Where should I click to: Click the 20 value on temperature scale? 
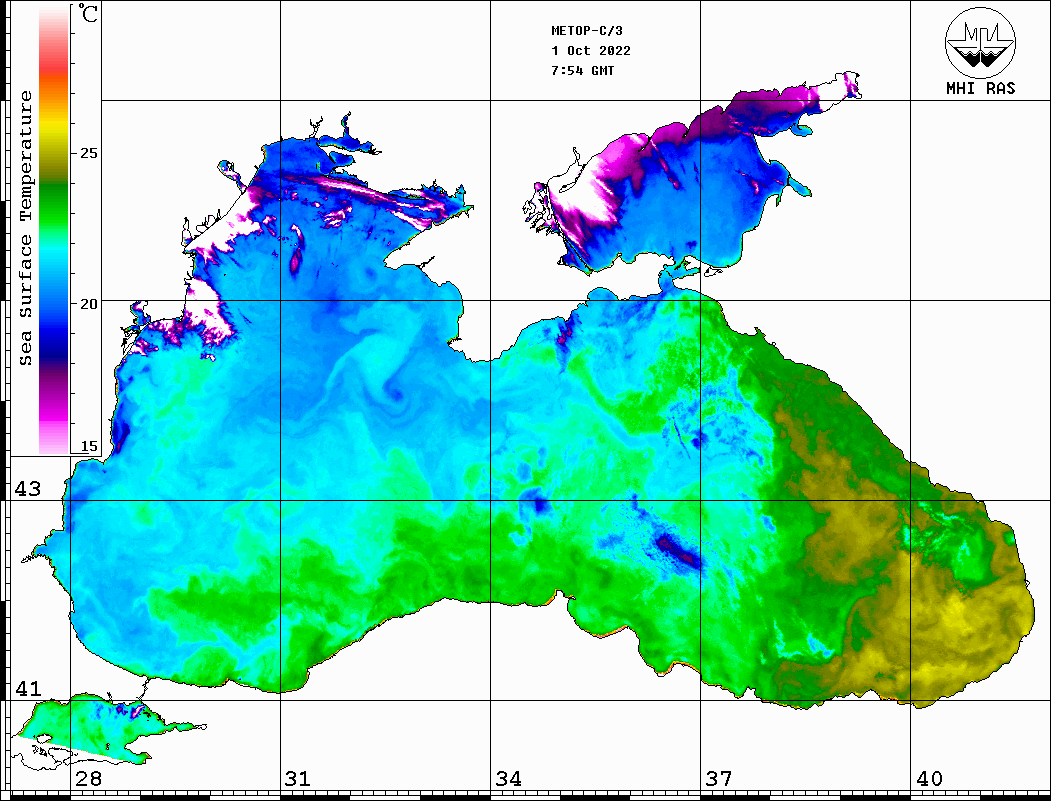click(x=88, y=304)
